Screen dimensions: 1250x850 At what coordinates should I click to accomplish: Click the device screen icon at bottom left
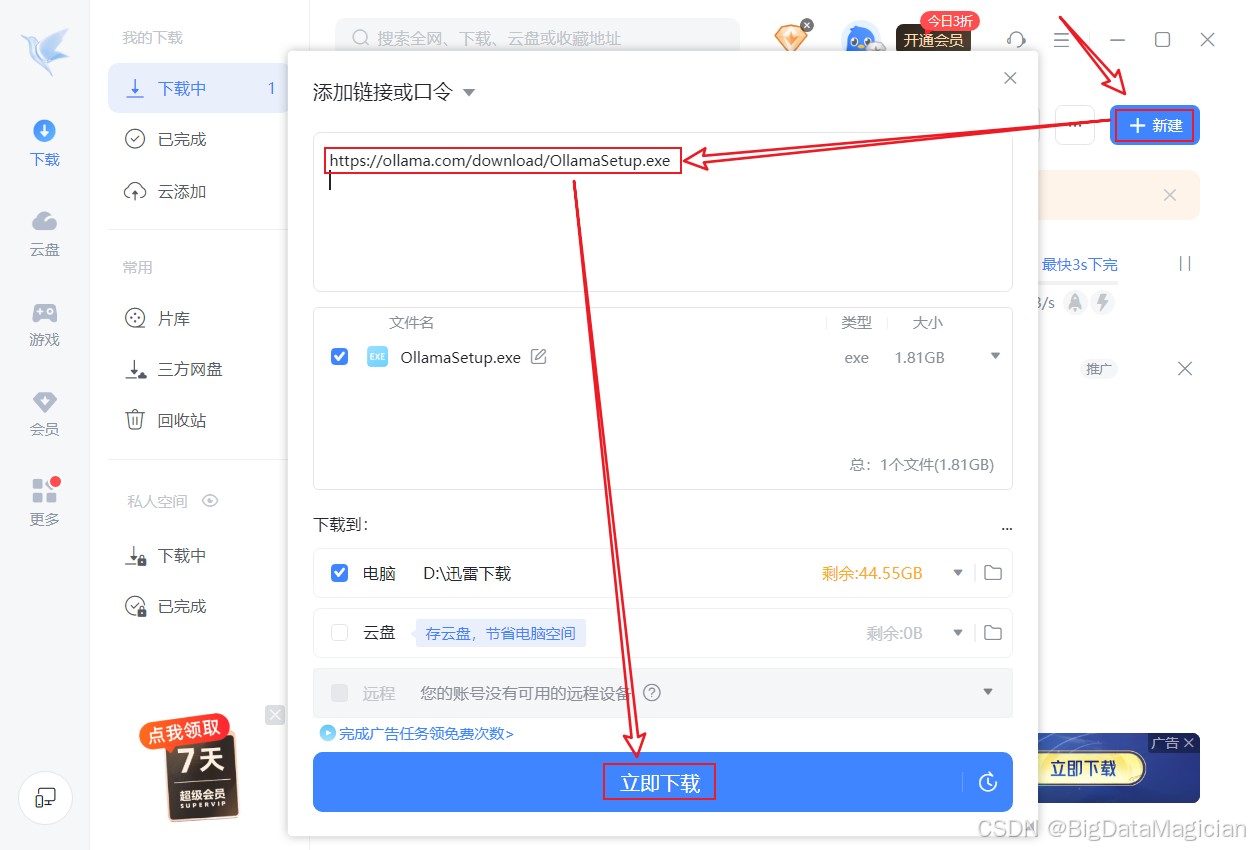[45, 798]
